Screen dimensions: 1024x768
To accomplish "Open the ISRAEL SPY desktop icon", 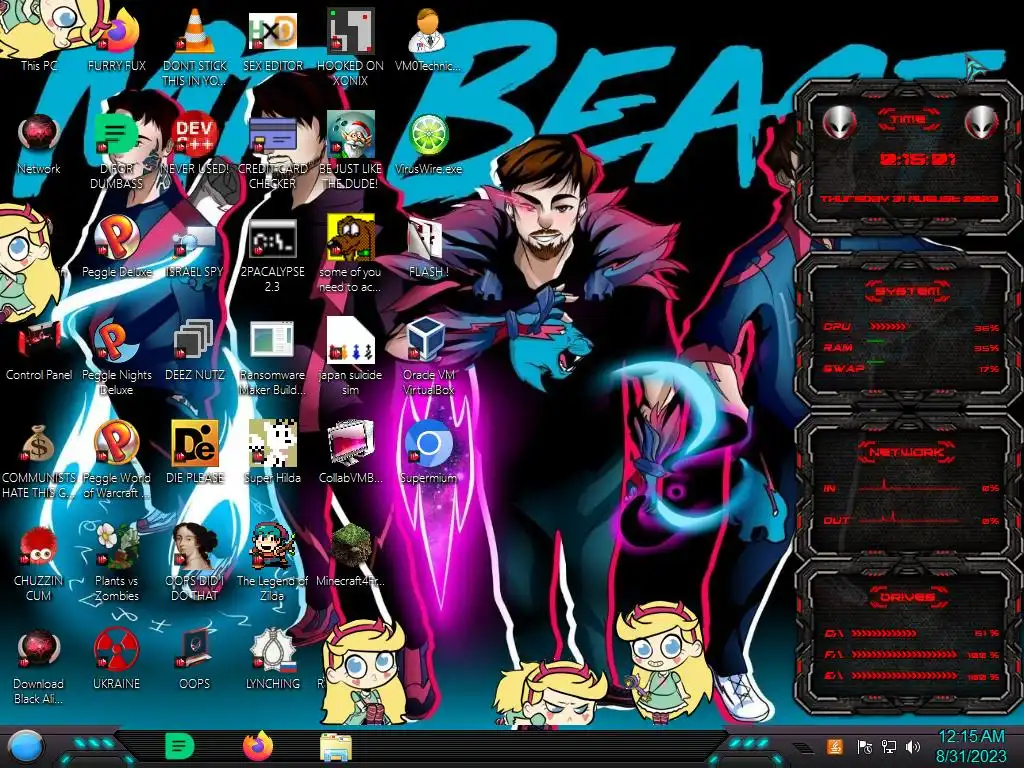I will [x=195, y=247].
